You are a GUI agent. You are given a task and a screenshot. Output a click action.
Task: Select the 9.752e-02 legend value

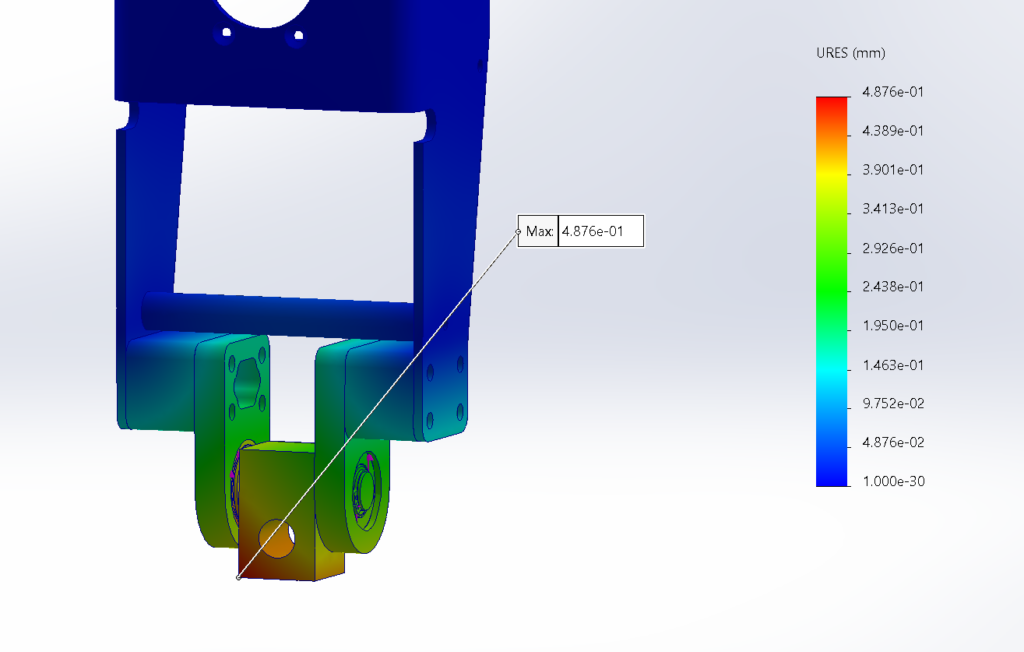click(893, 404)
